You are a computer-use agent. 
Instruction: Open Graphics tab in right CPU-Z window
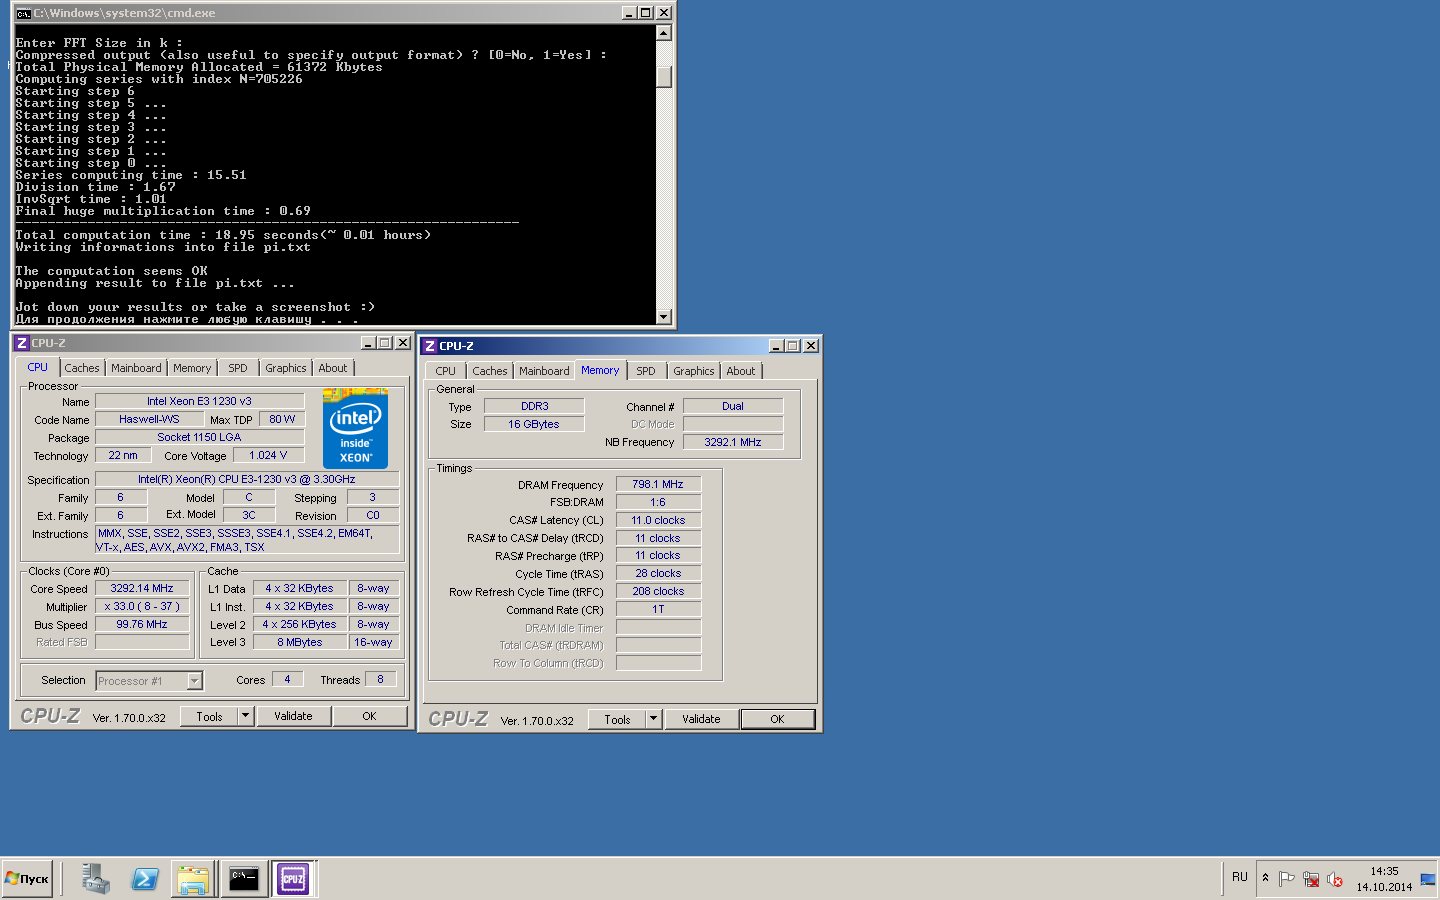[694, 371]
